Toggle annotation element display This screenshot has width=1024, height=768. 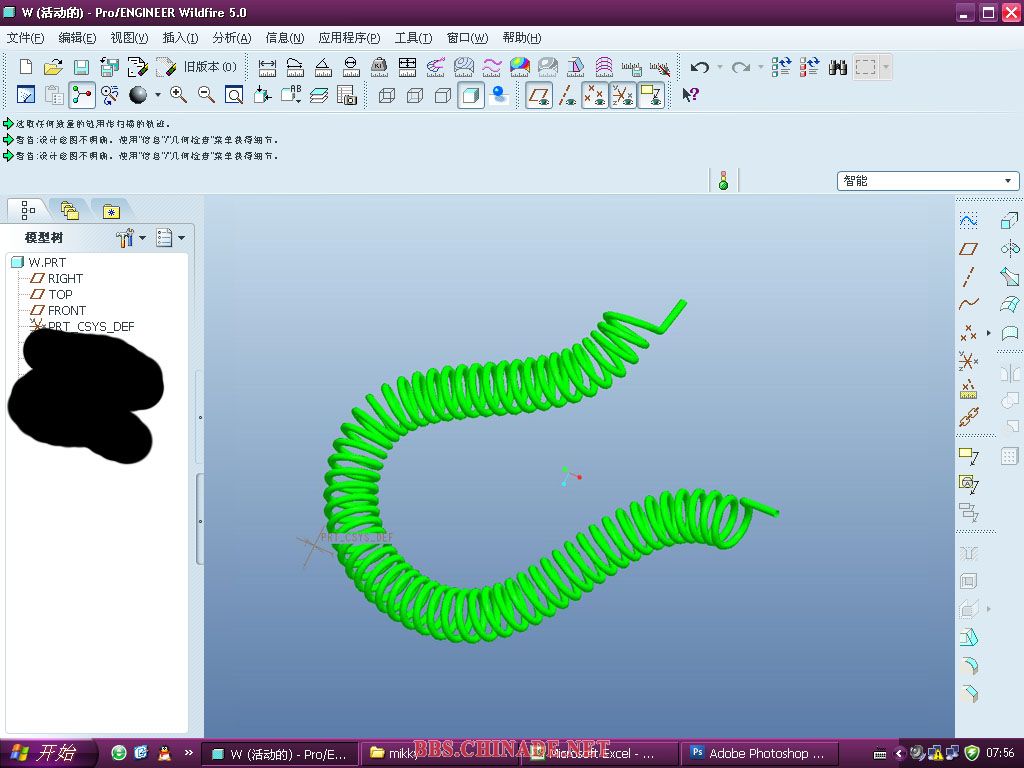(651, 95)
